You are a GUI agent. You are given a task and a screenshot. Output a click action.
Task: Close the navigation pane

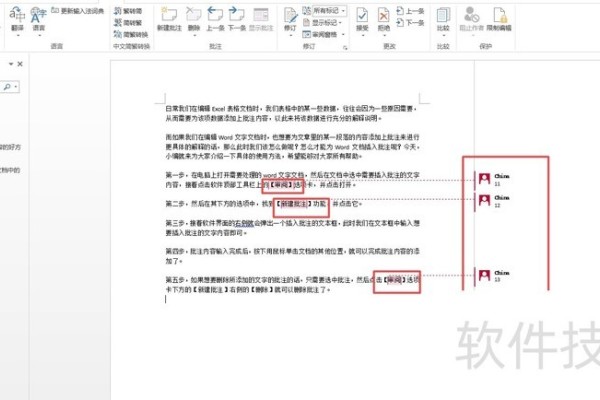(20, 64)
